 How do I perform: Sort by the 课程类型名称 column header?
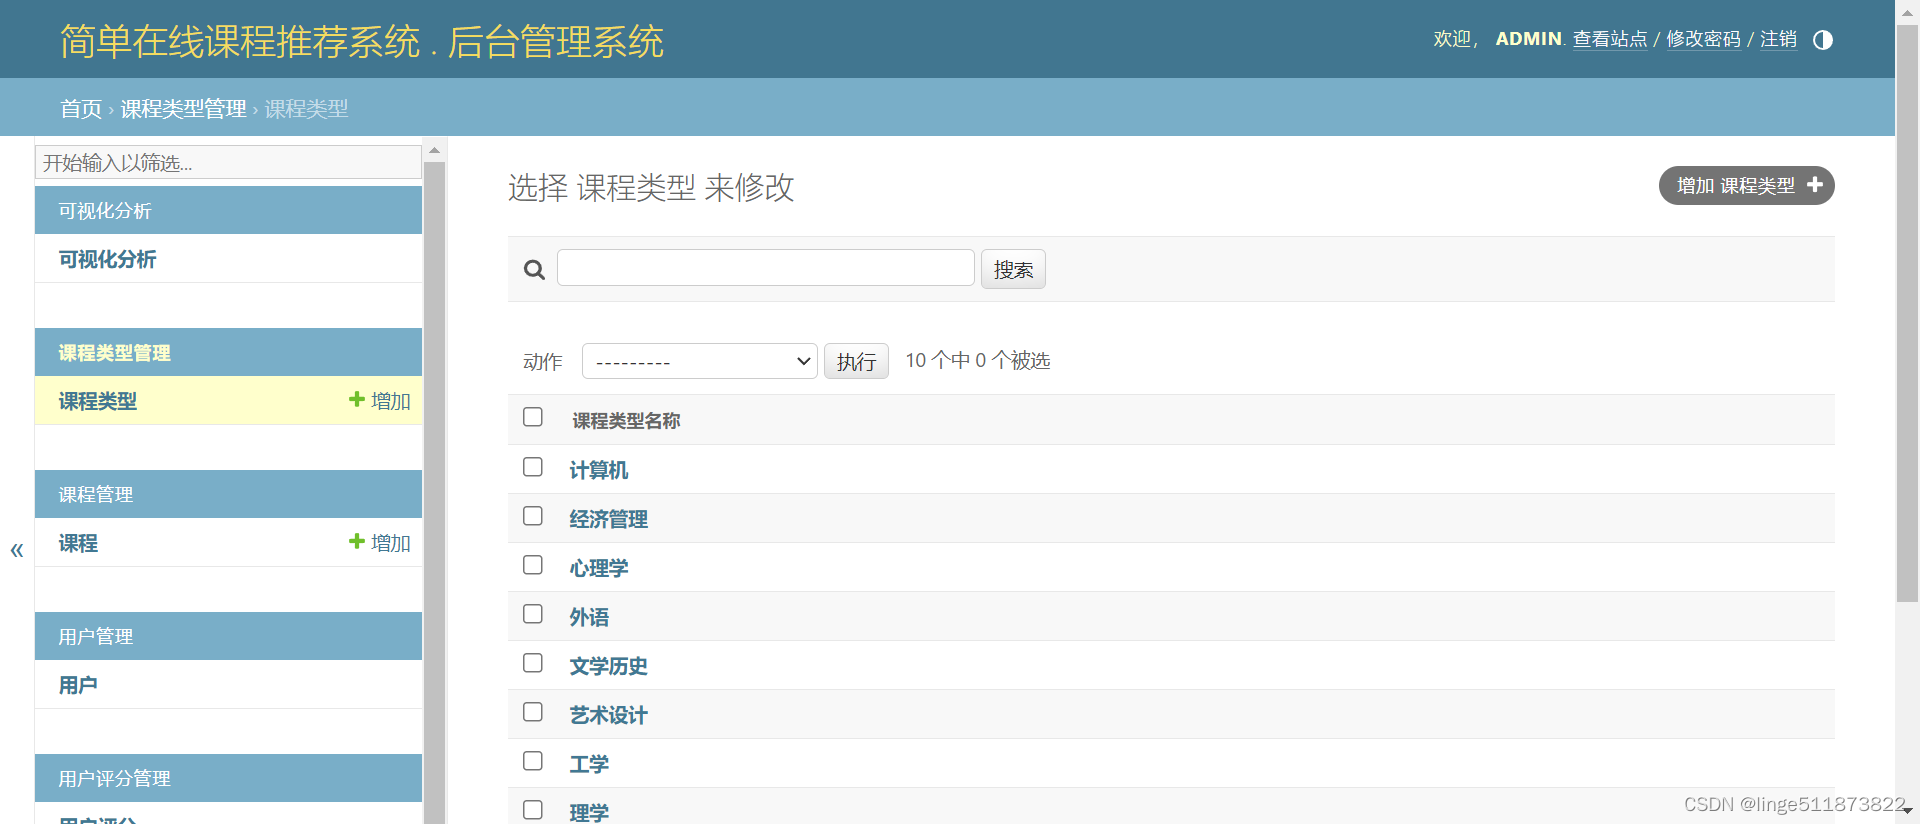(626, 421)
